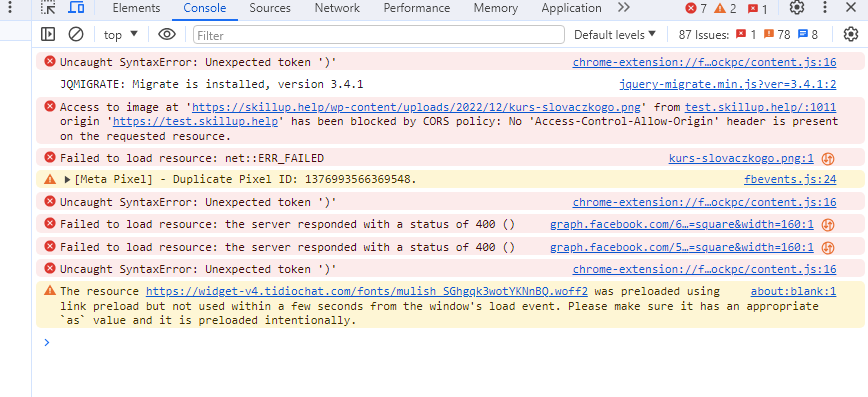Open the kurs-slovaczkogo.png:1 source link
Viewport: 868px width, 397px height.
point(741,158)
